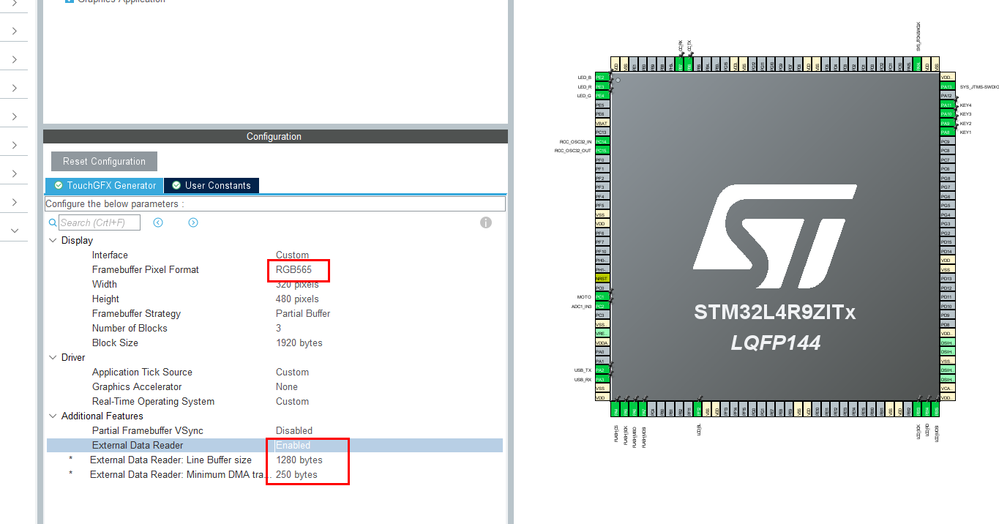Screen dimensions: 999x524
Task: Select the bottom pin labeled FLASH_SCK
Action: click(x=624, y=409)
